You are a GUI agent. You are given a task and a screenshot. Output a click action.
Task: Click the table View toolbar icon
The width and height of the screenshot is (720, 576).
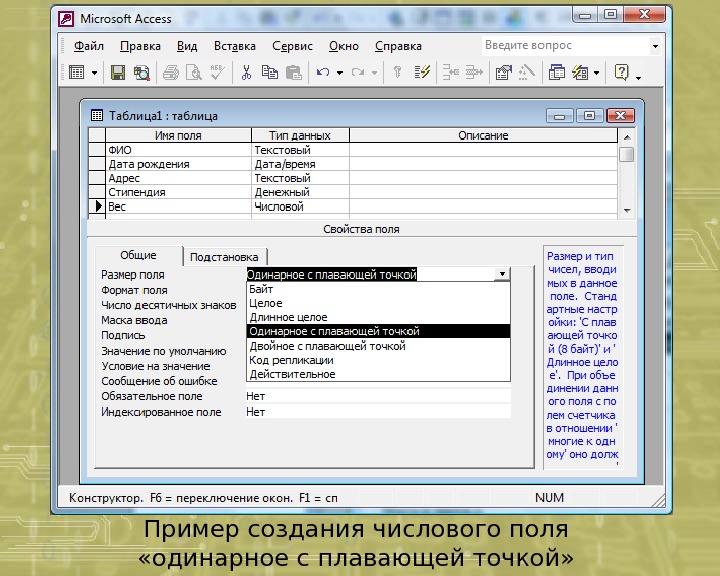[76, 73]
